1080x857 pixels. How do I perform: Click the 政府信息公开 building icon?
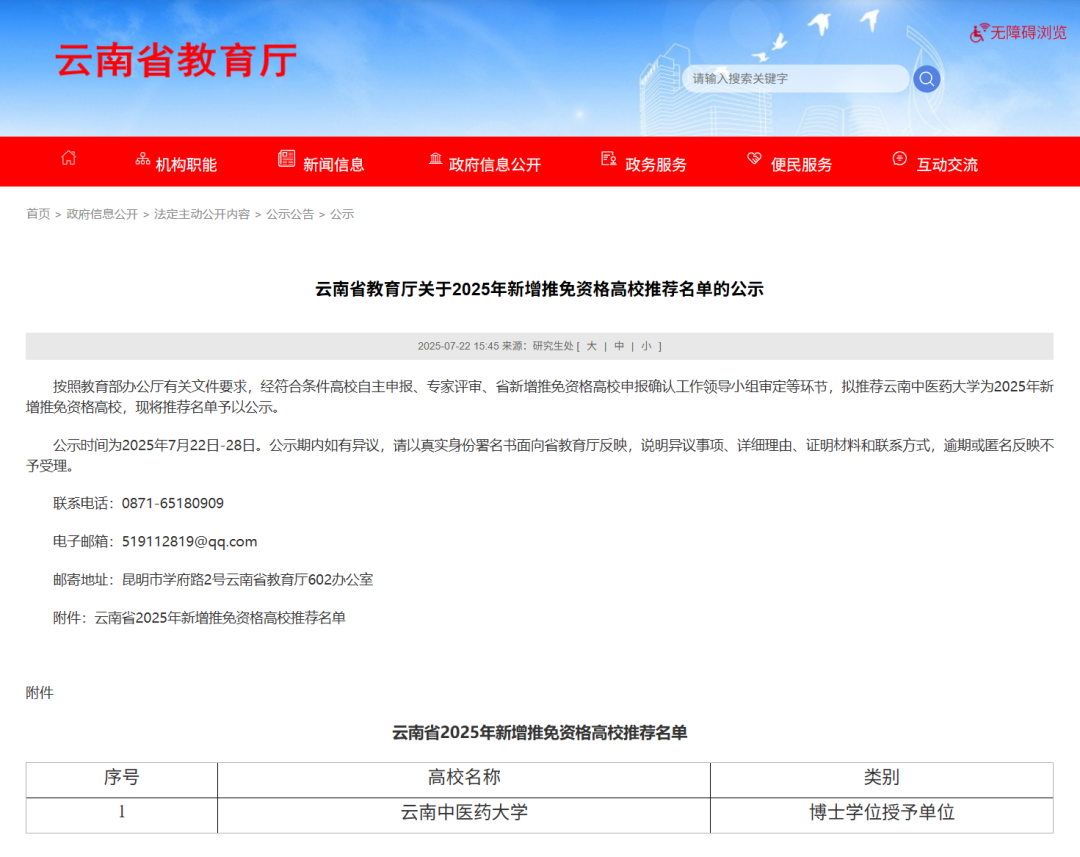coord(435,159)
